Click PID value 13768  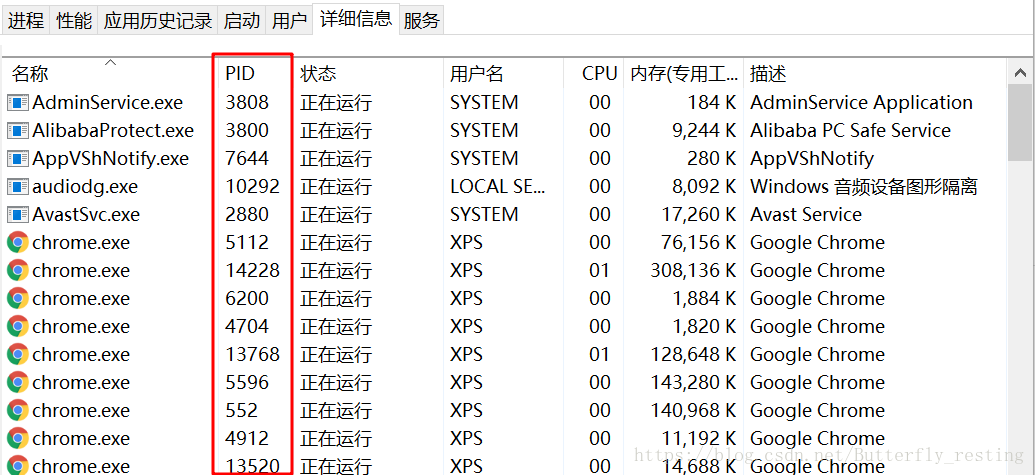click(x=252, y=355)
